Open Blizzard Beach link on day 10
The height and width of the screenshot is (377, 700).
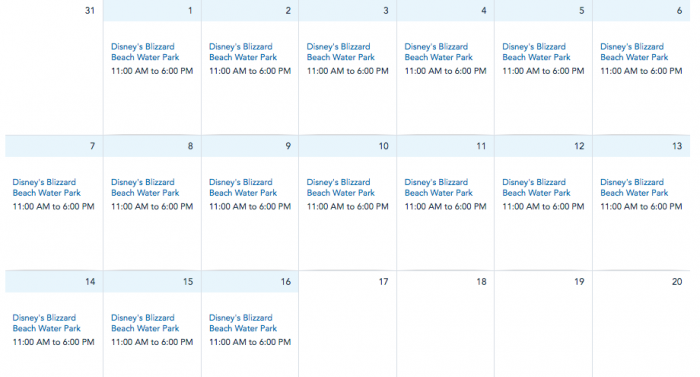pyautogui.click(x=341, y=188)
